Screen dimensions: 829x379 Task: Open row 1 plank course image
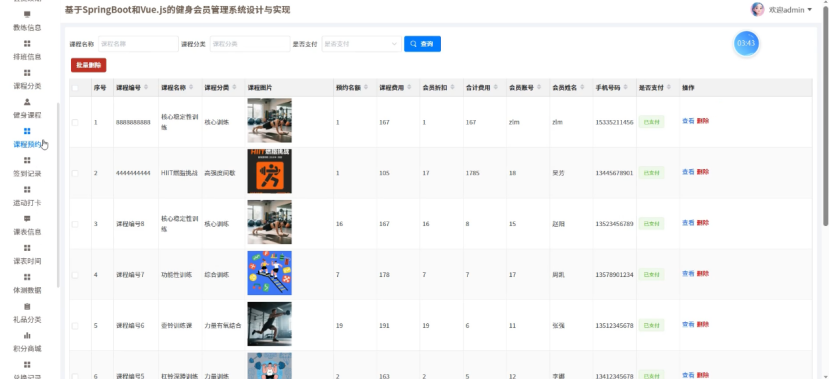[269, 121]
